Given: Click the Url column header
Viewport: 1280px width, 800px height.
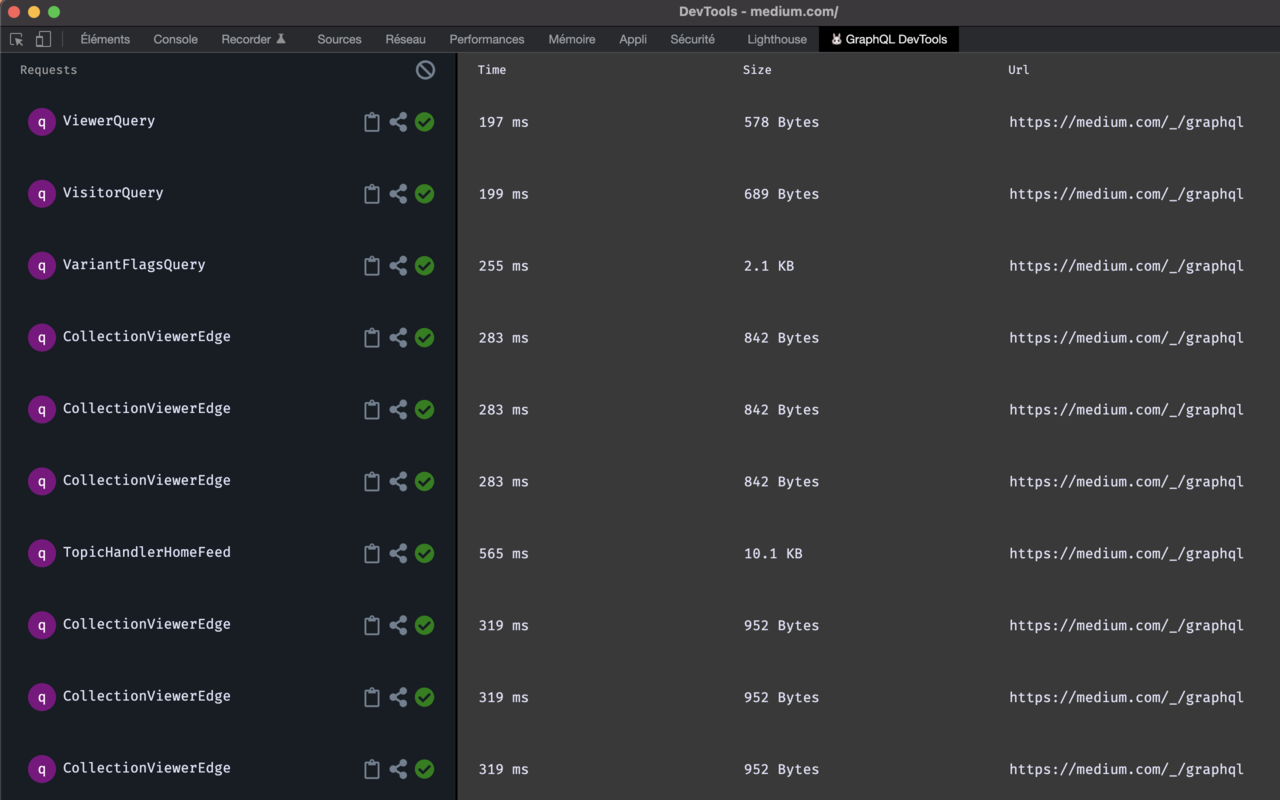Looking at the screenshot, I should point(1019,70).
